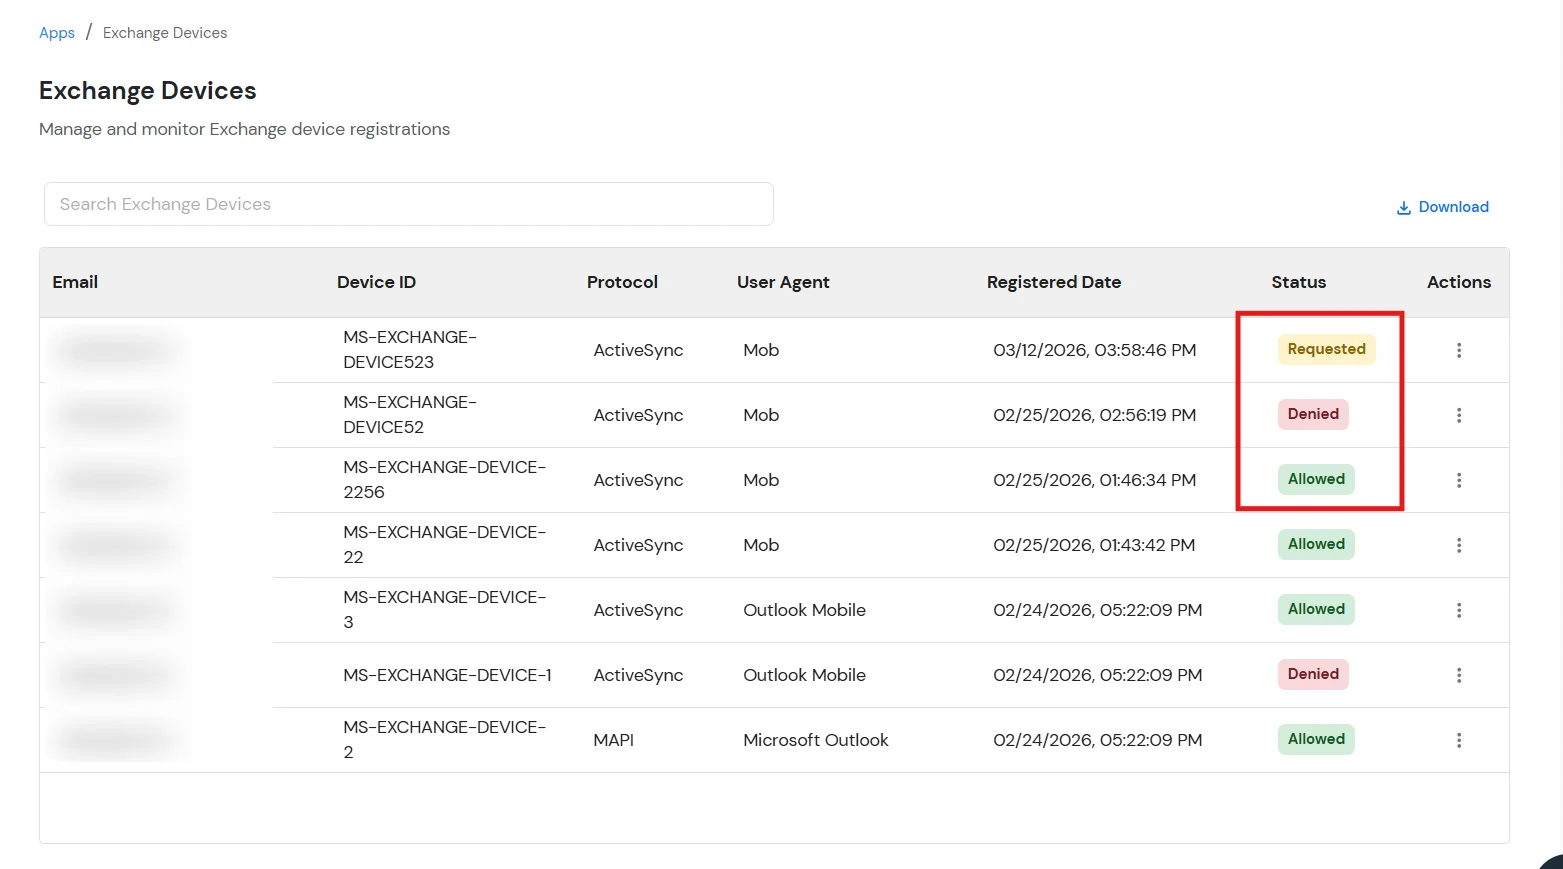
Task: Click the Status column header
Action: pyautogui.click(x=1298, y=282)
